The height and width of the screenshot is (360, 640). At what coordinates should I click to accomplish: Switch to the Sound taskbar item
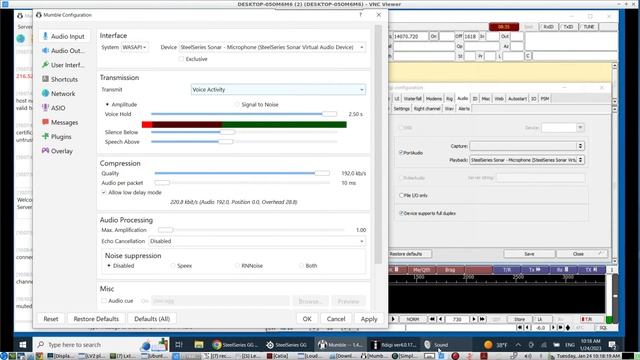tap(446, 345)
